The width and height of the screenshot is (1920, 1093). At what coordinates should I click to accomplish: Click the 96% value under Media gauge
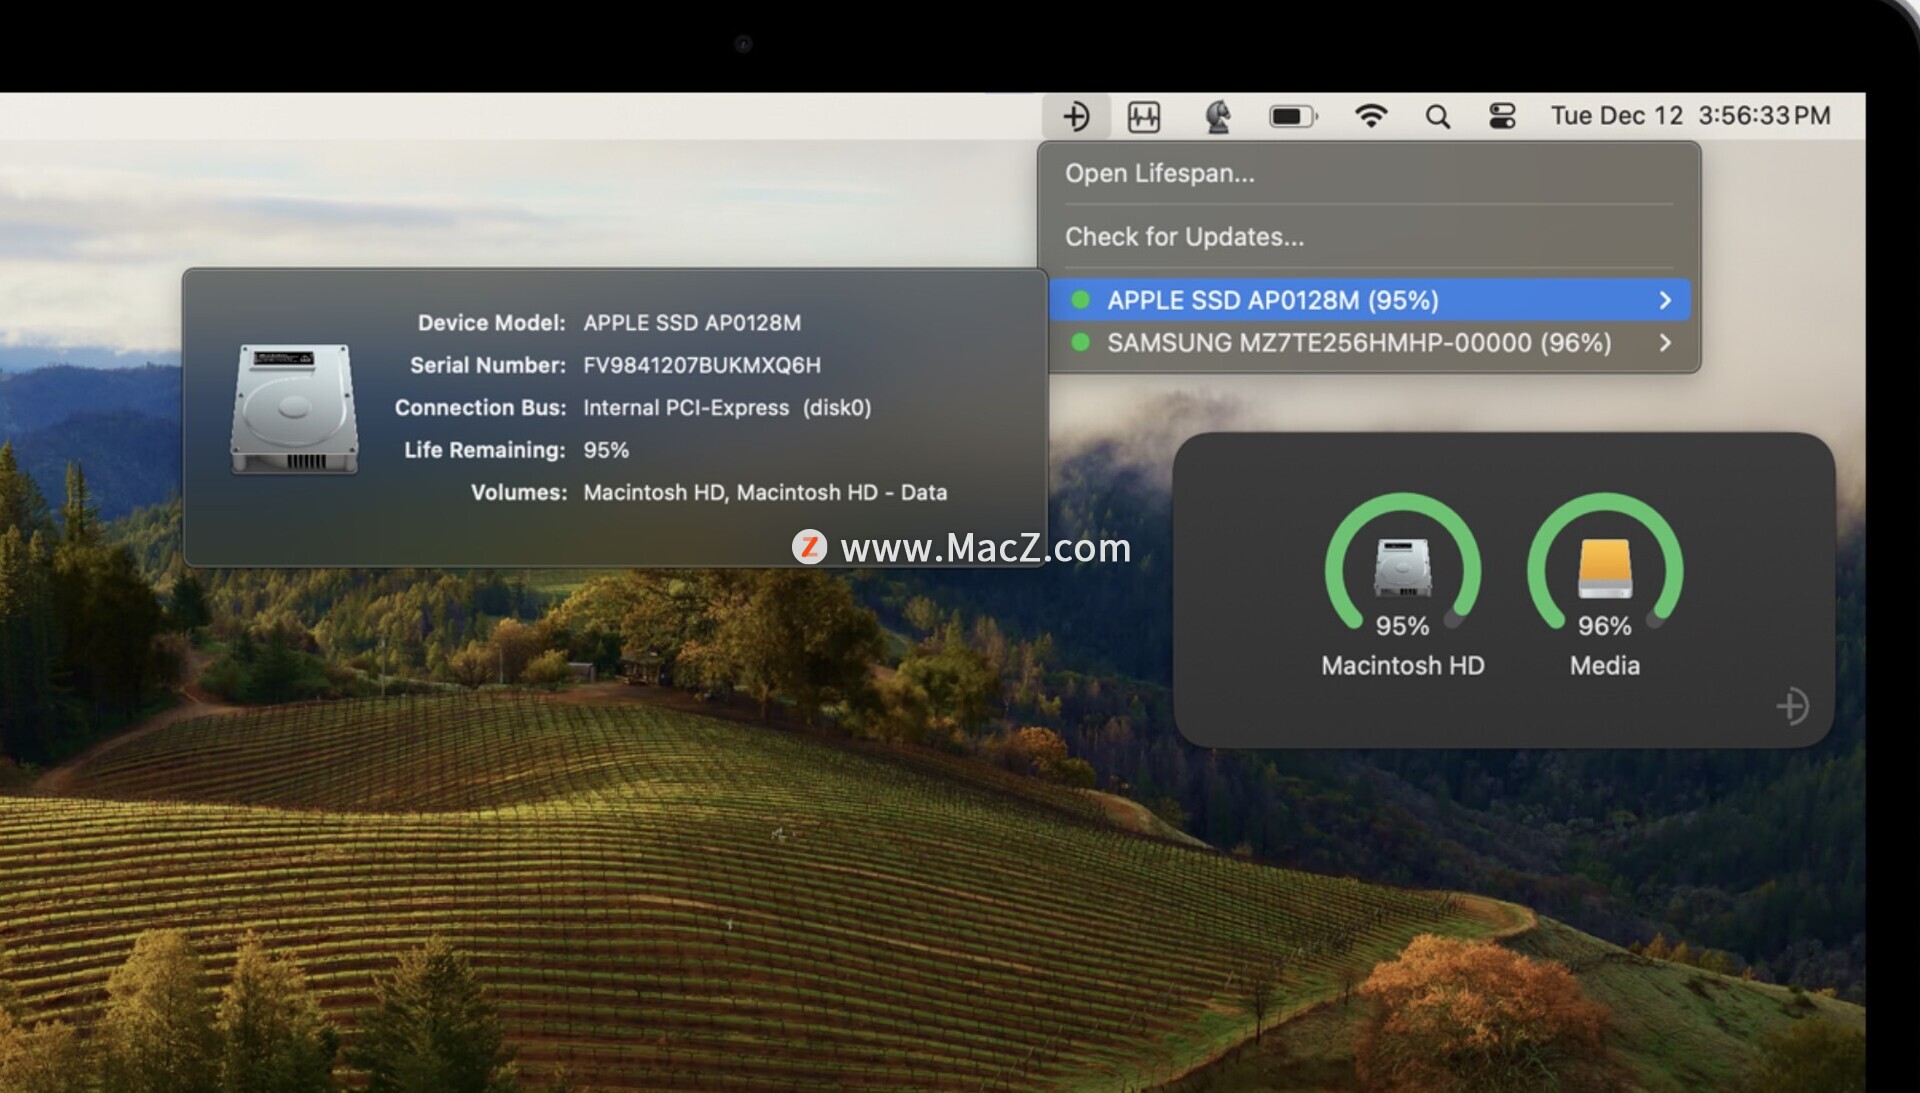[1605, 626]
